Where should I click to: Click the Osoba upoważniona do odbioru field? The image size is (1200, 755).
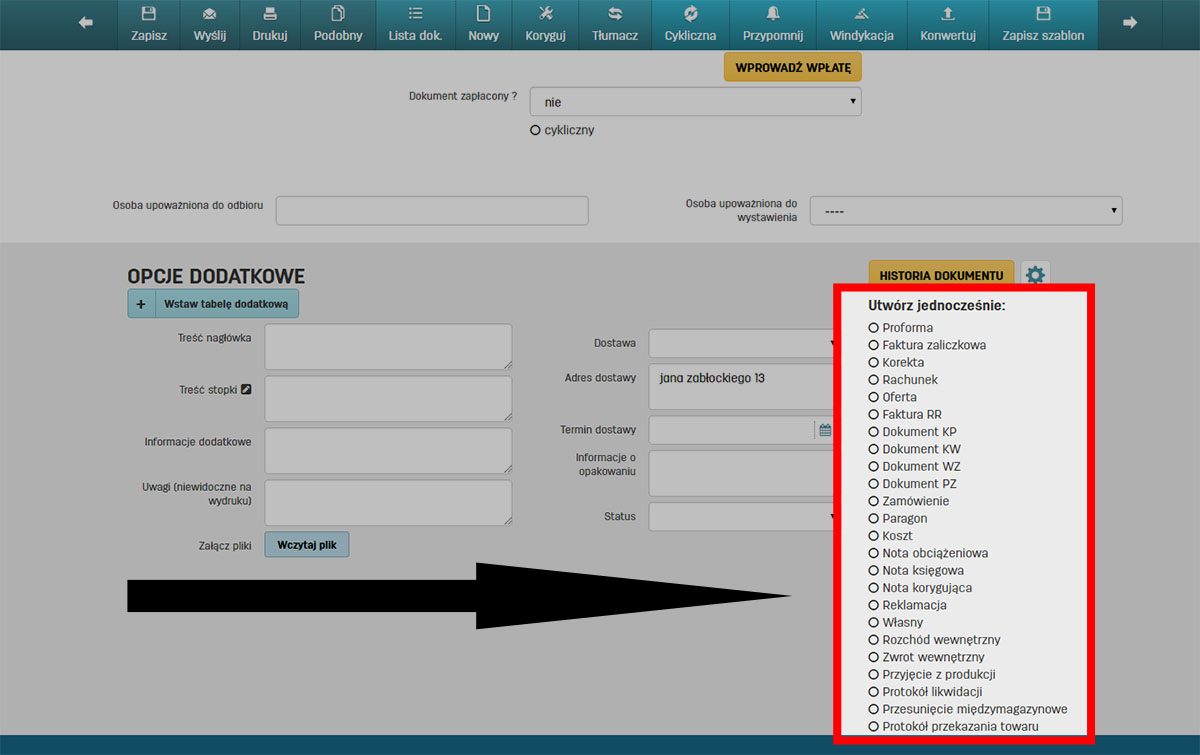point(432,211)
